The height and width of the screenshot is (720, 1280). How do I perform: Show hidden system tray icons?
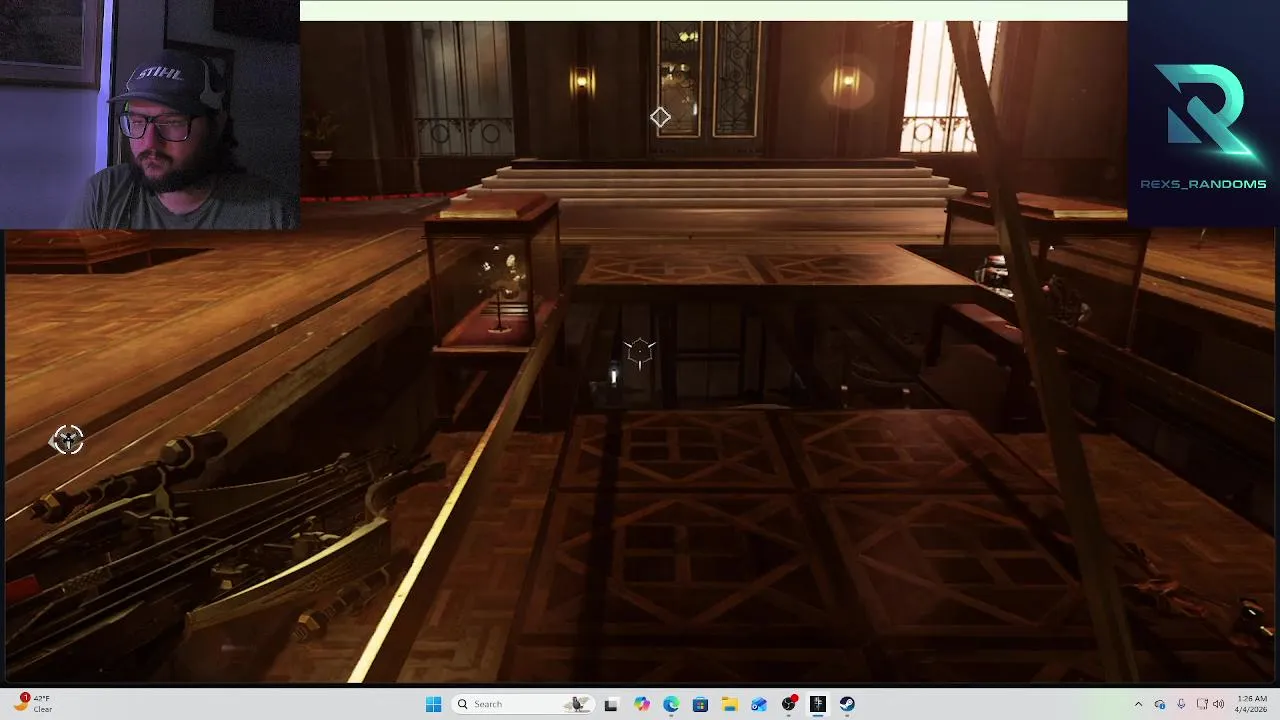pyautogui.click(x=1138, y=704)
